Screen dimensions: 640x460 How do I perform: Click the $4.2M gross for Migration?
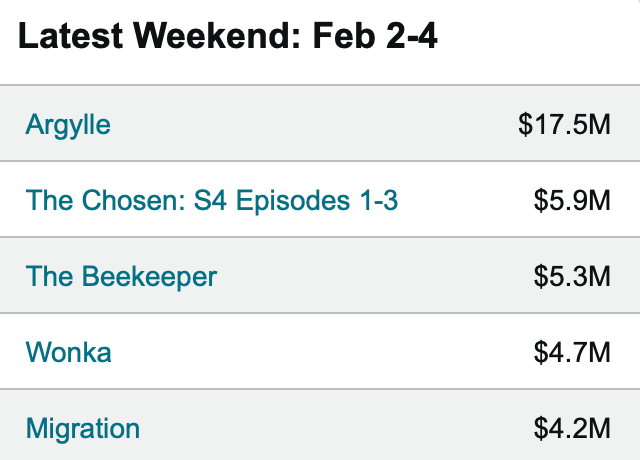coord(572,428)
